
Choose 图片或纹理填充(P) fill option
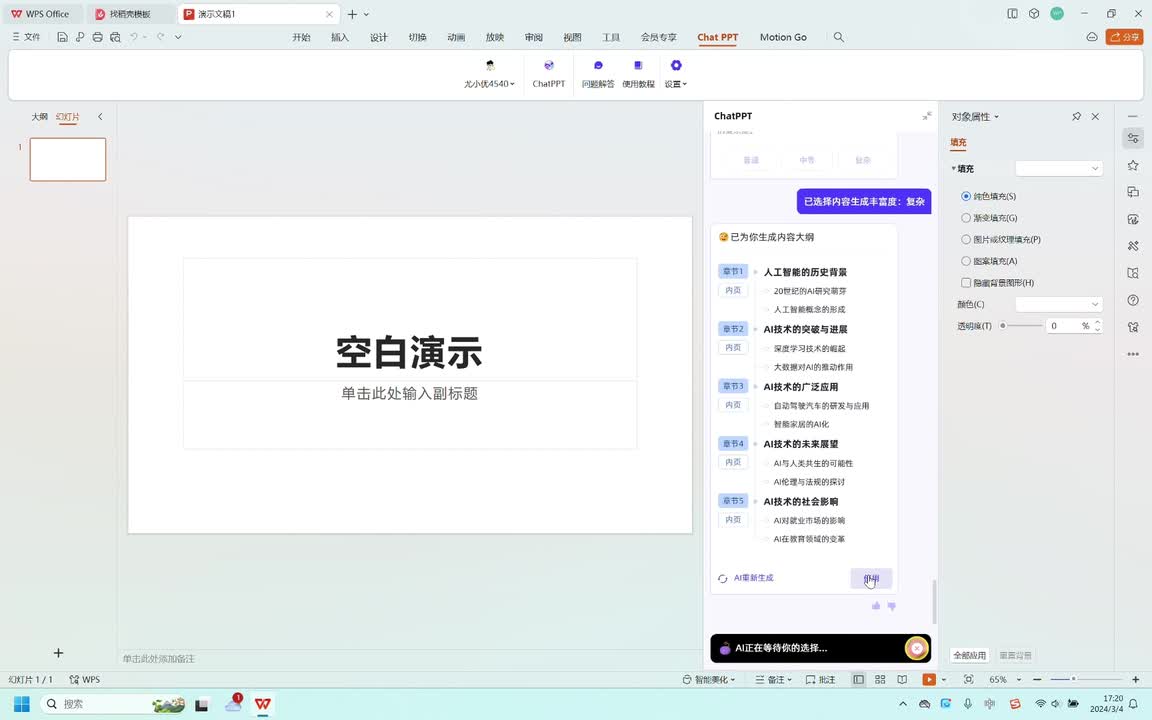[966, 240]
